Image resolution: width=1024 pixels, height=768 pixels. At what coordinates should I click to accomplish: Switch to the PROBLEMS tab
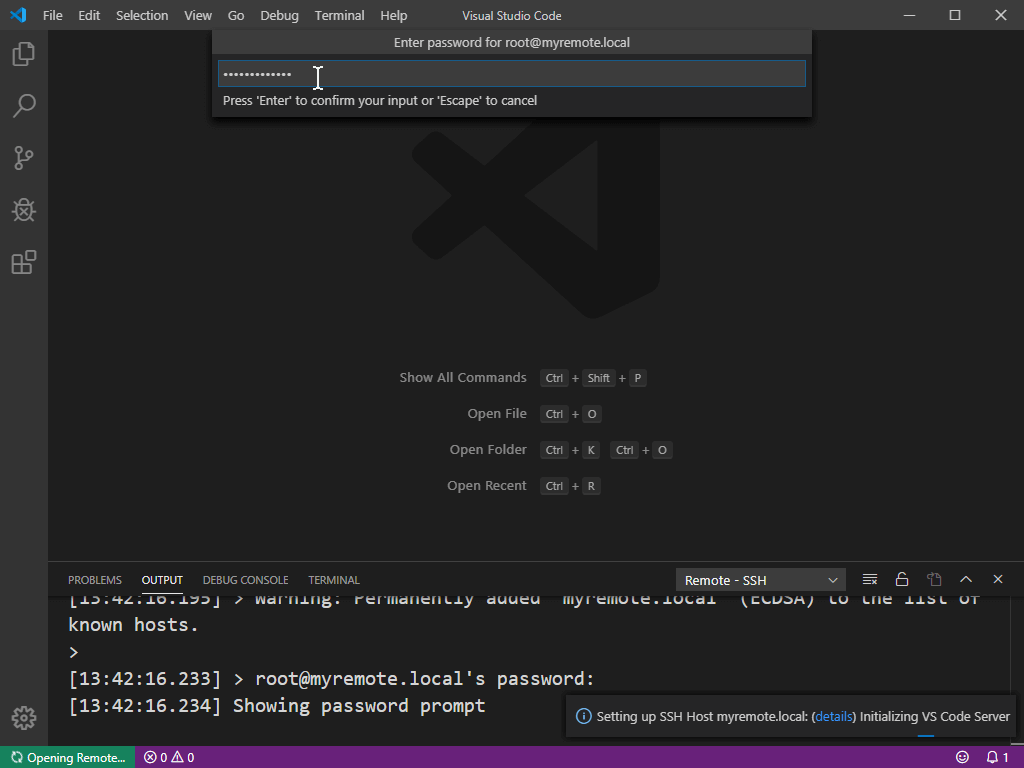pos(94,580)
